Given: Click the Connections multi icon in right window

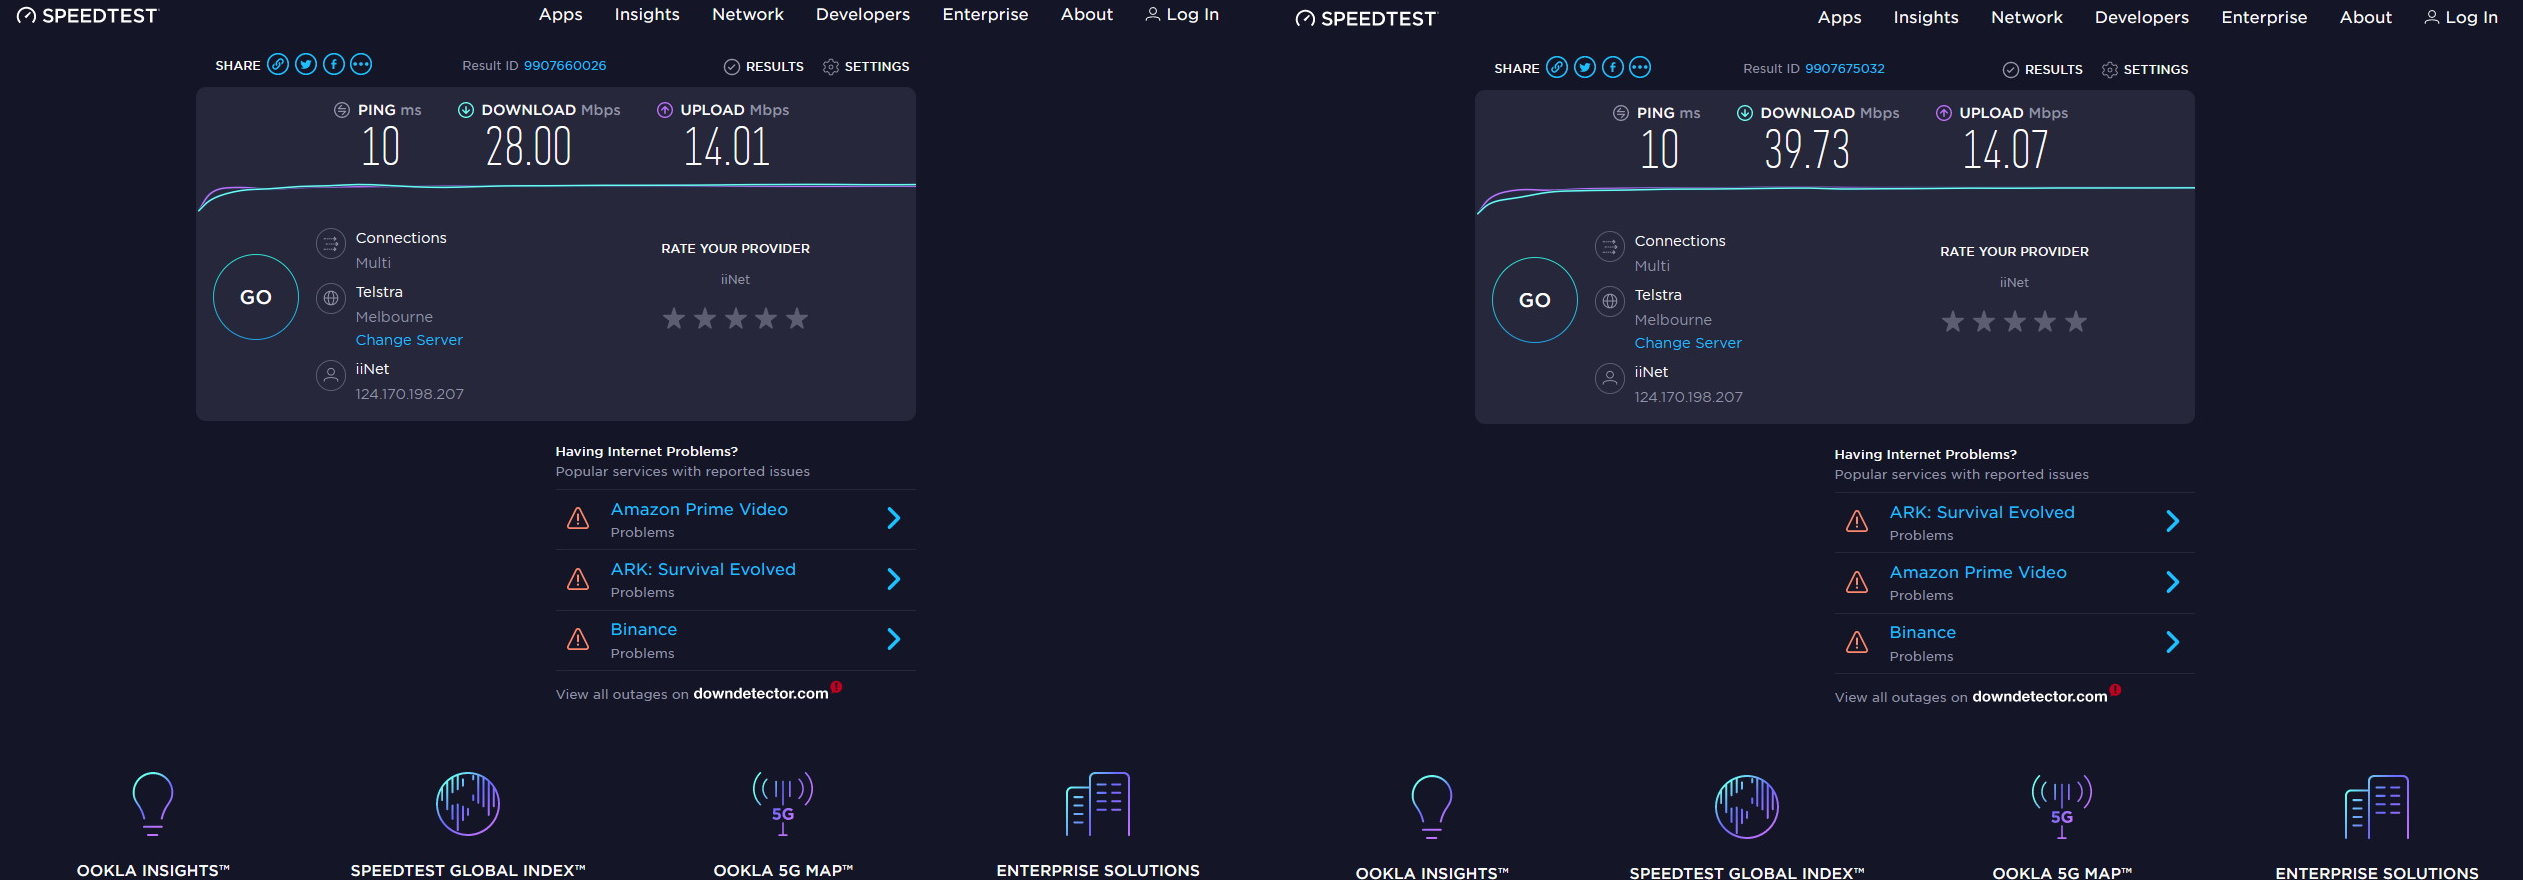Looking at the screenshot, I should click(x=1610, y=246).
